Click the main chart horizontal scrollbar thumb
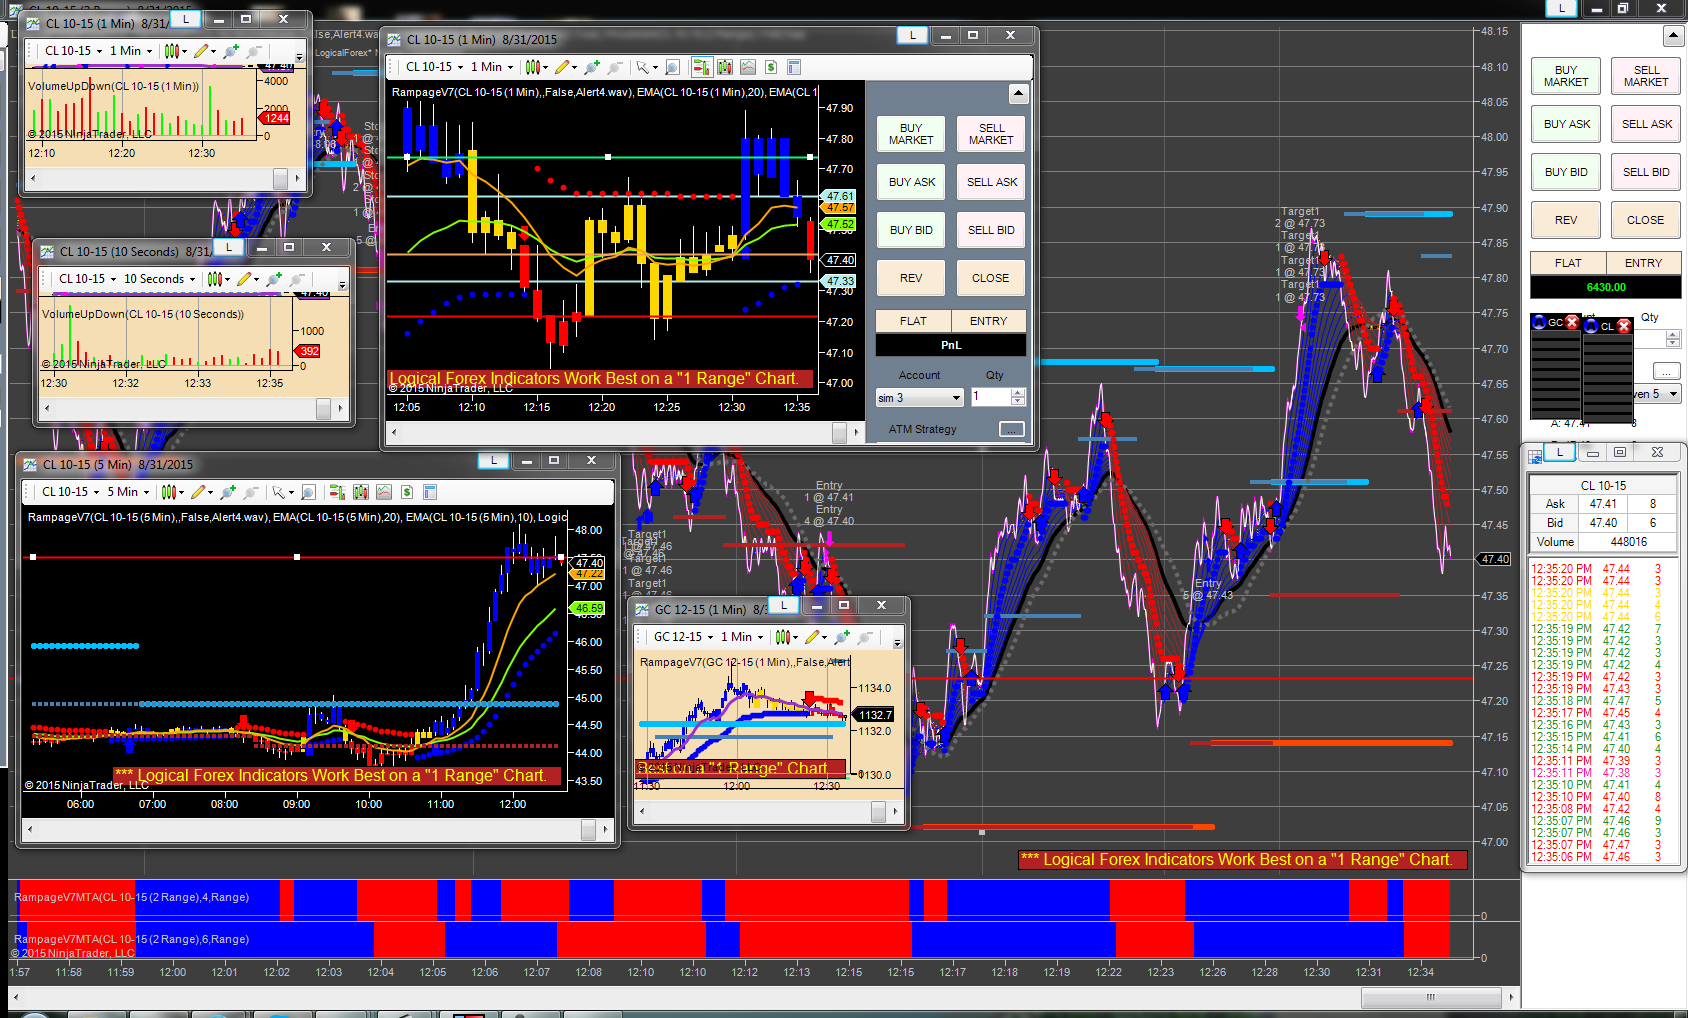Screen dimensions: 1688x1018 tap(1431, 997)
